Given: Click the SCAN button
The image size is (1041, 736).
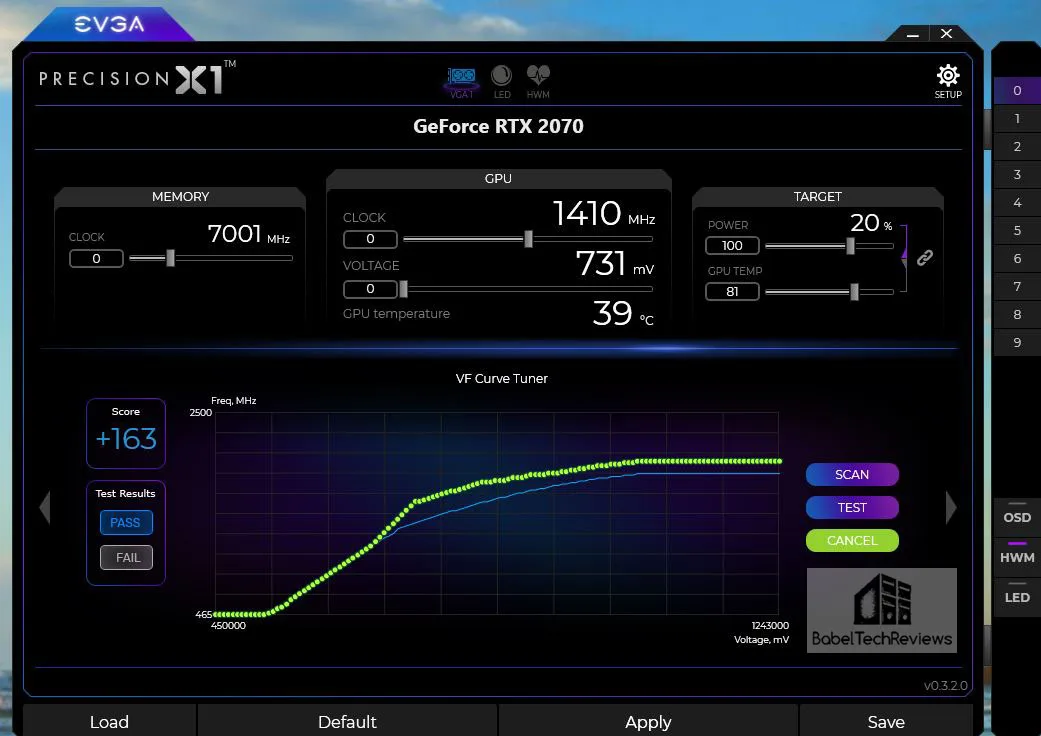Looking at the screenshot, I should point(852,475).
